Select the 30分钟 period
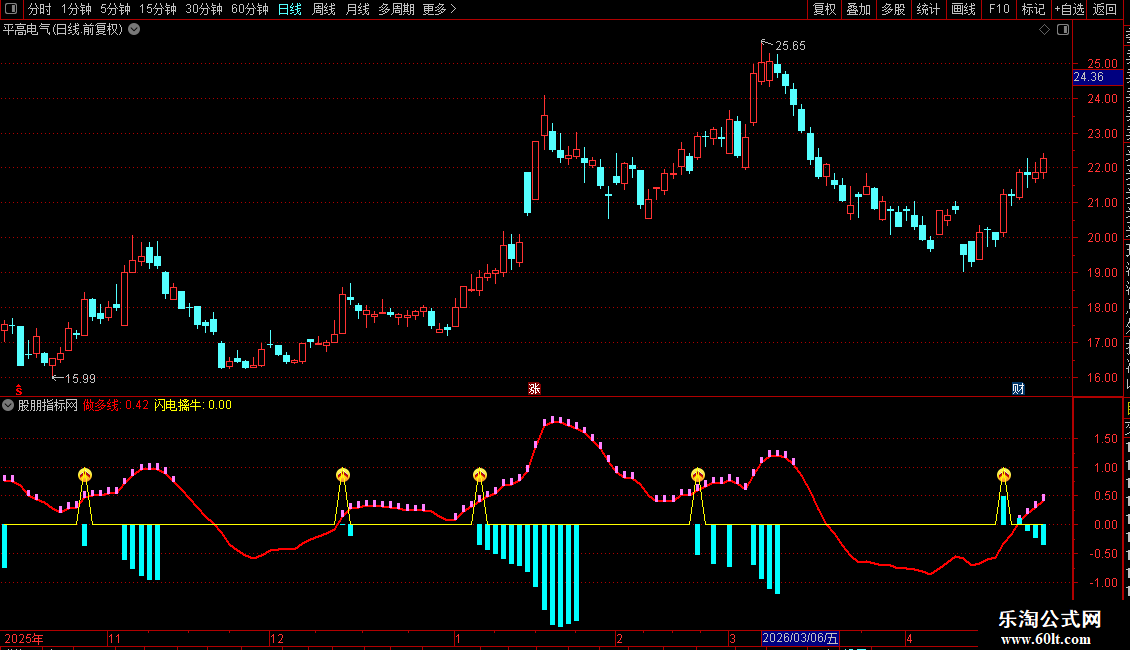Image resolution: width=1130 pixels, height=650 pixels. pyautogui.click(x=203, y=9)
